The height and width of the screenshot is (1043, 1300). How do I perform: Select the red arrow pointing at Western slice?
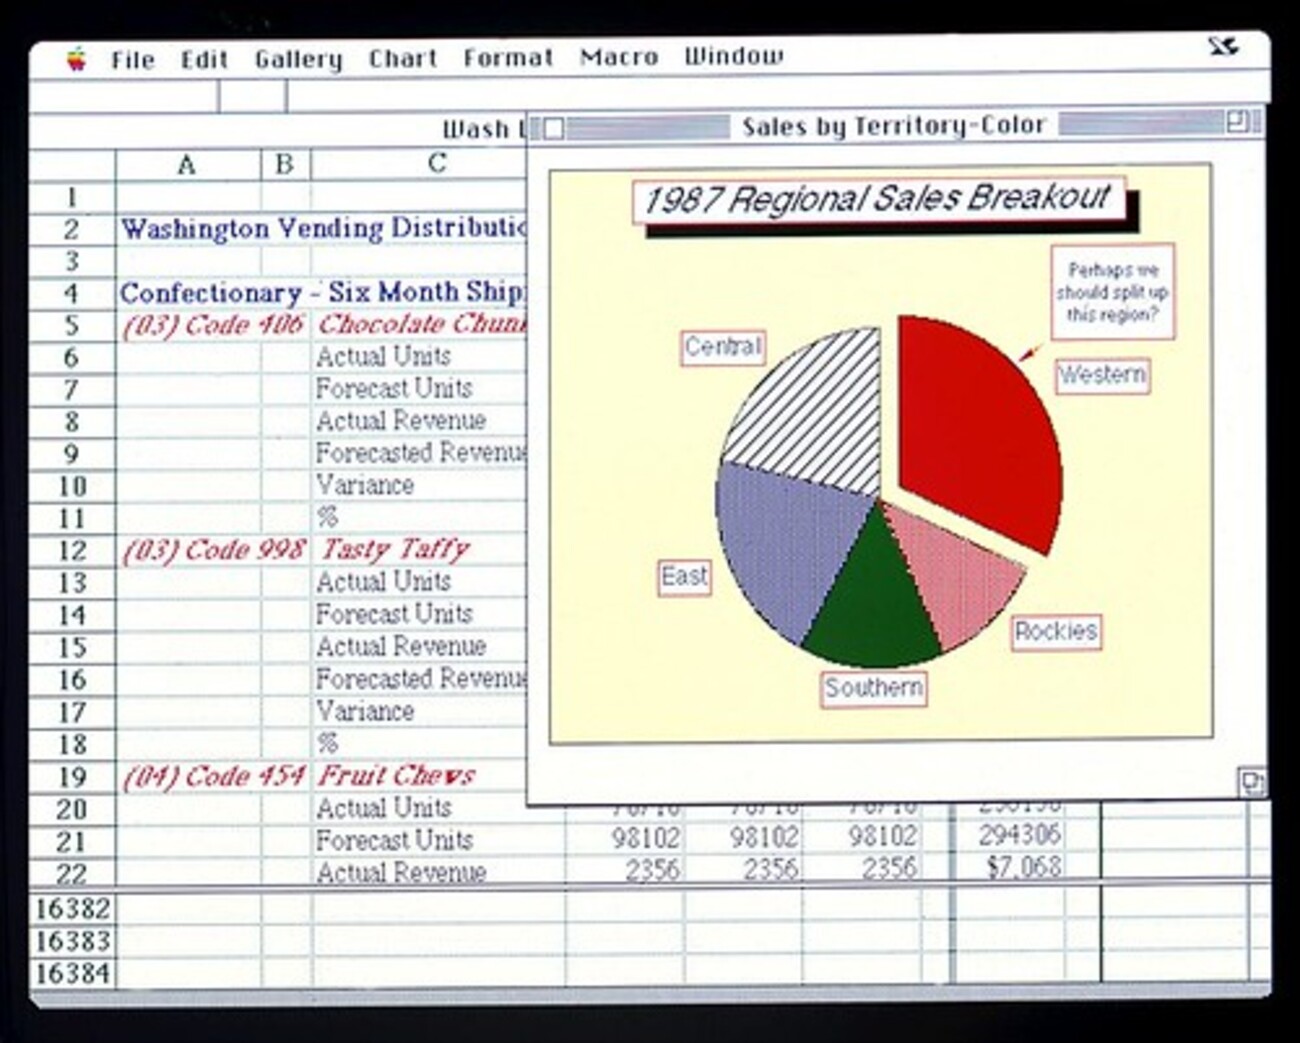(1030, 351)
